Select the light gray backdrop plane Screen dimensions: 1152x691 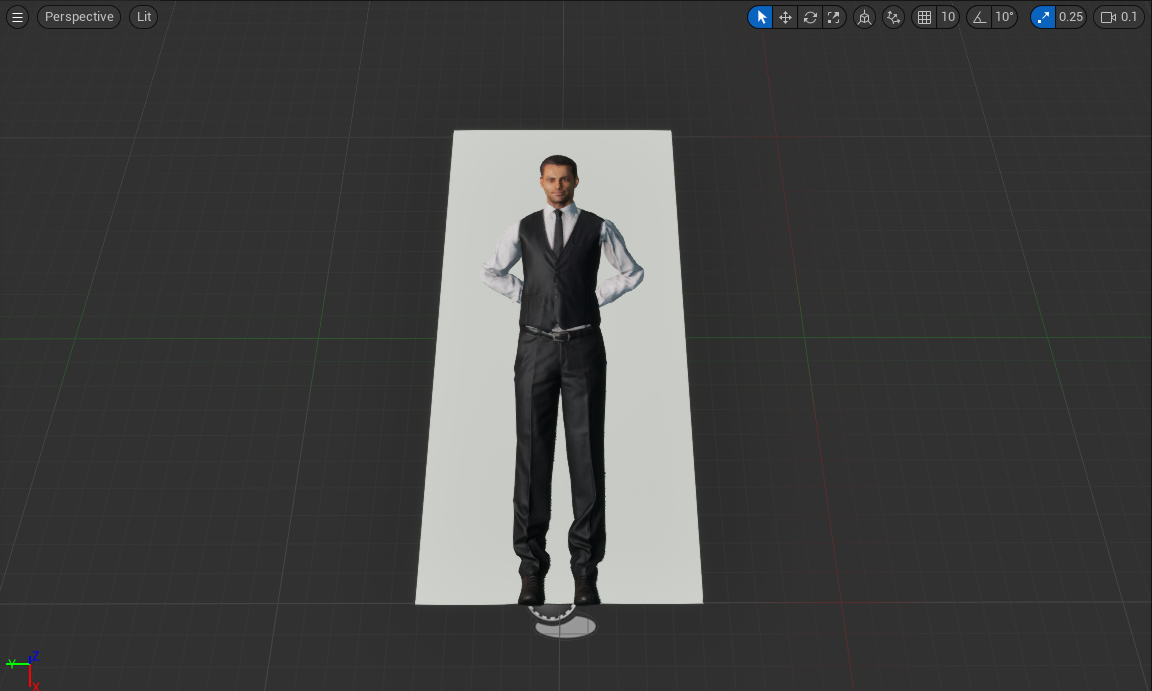pos(650,450)
